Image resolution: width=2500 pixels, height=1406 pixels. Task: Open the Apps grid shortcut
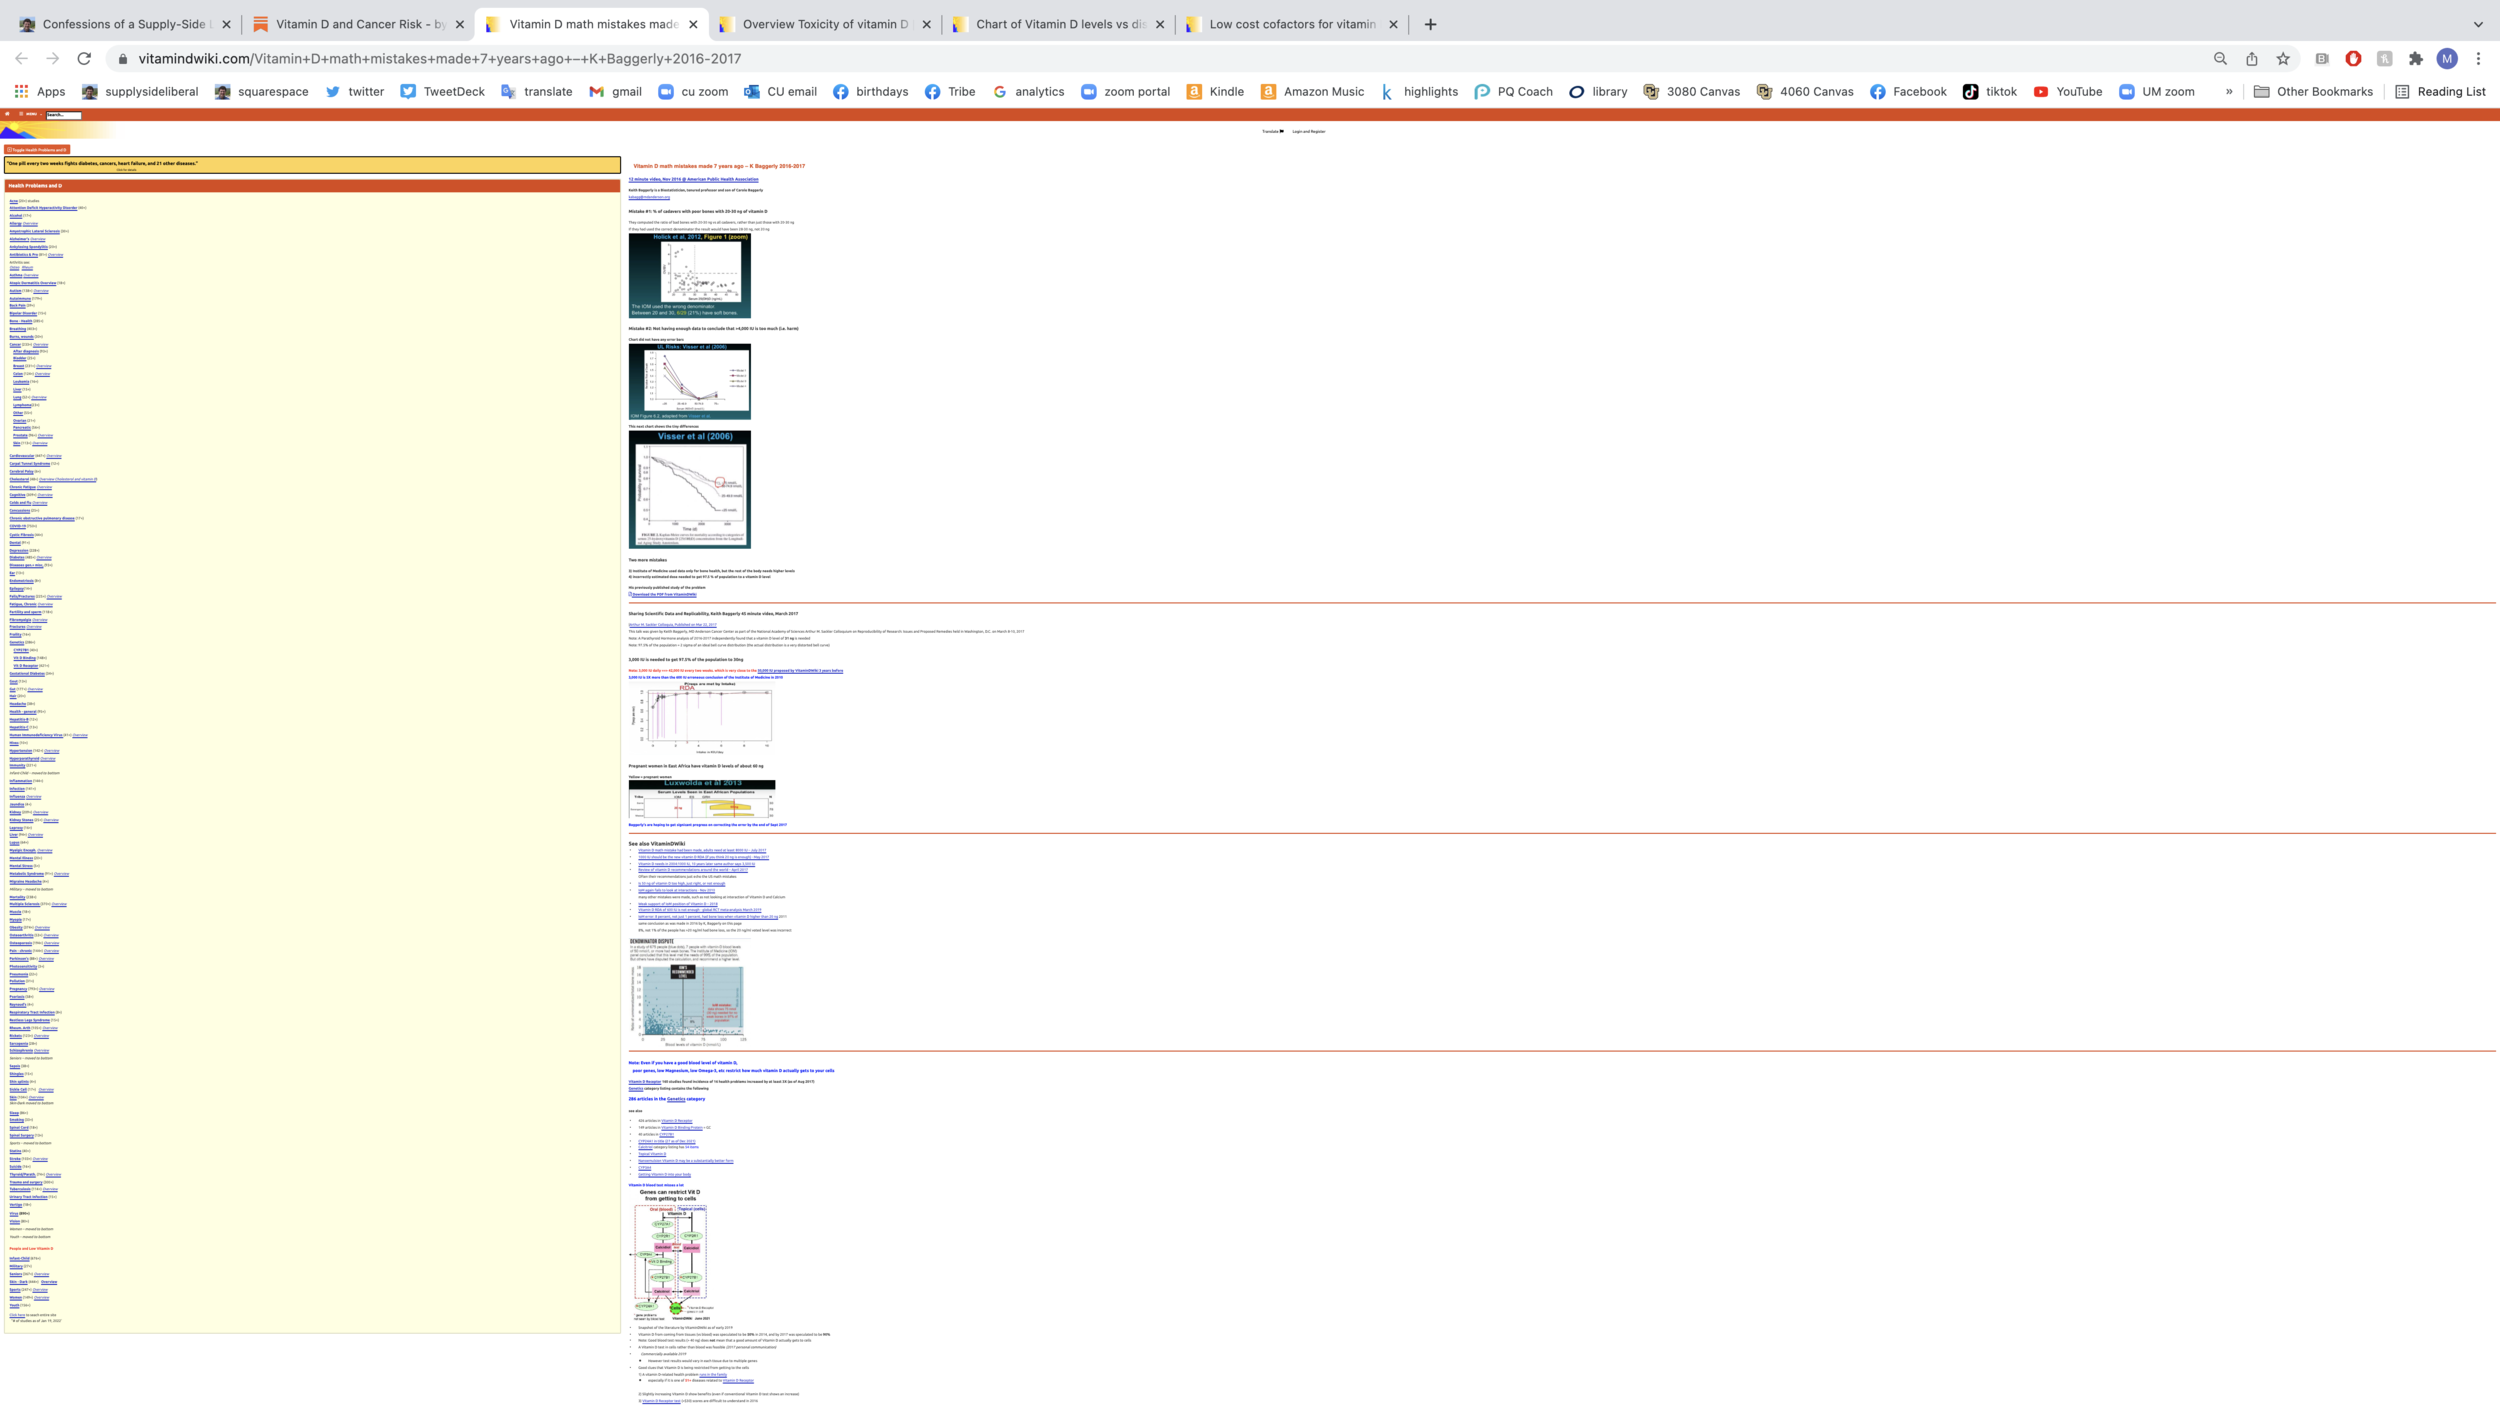click(x=40, y=91)
